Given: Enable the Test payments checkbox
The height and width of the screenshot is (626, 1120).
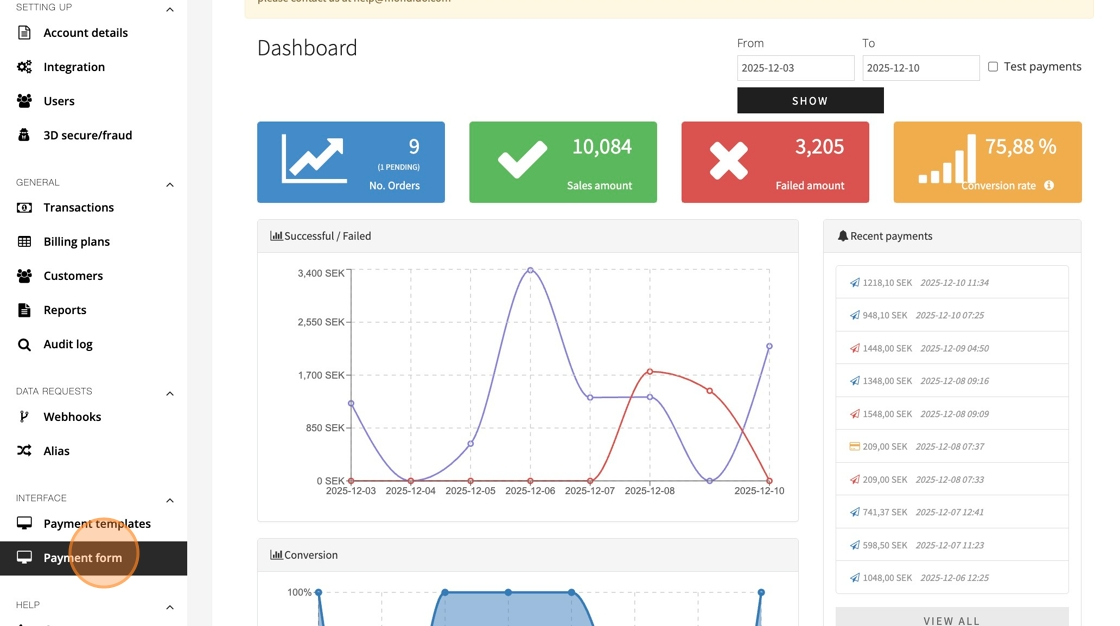Looking at the screenshot, I should click(993, 66).
